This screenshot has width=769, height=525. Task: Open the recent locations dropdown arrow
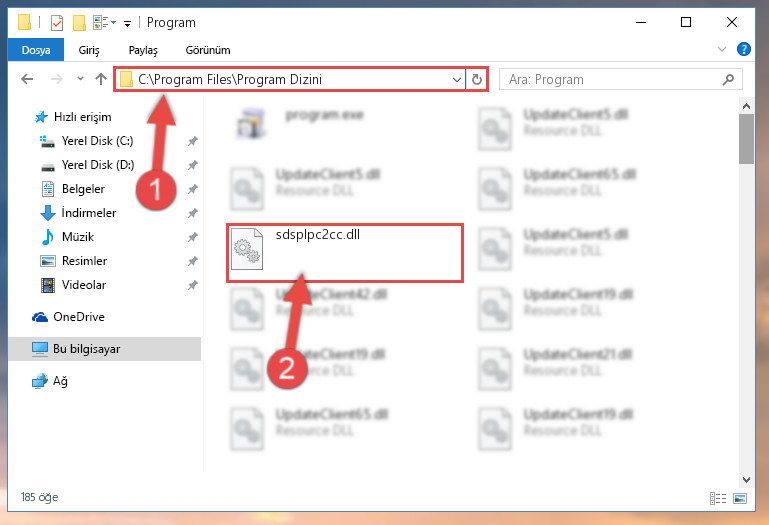(x=80, y=79)
